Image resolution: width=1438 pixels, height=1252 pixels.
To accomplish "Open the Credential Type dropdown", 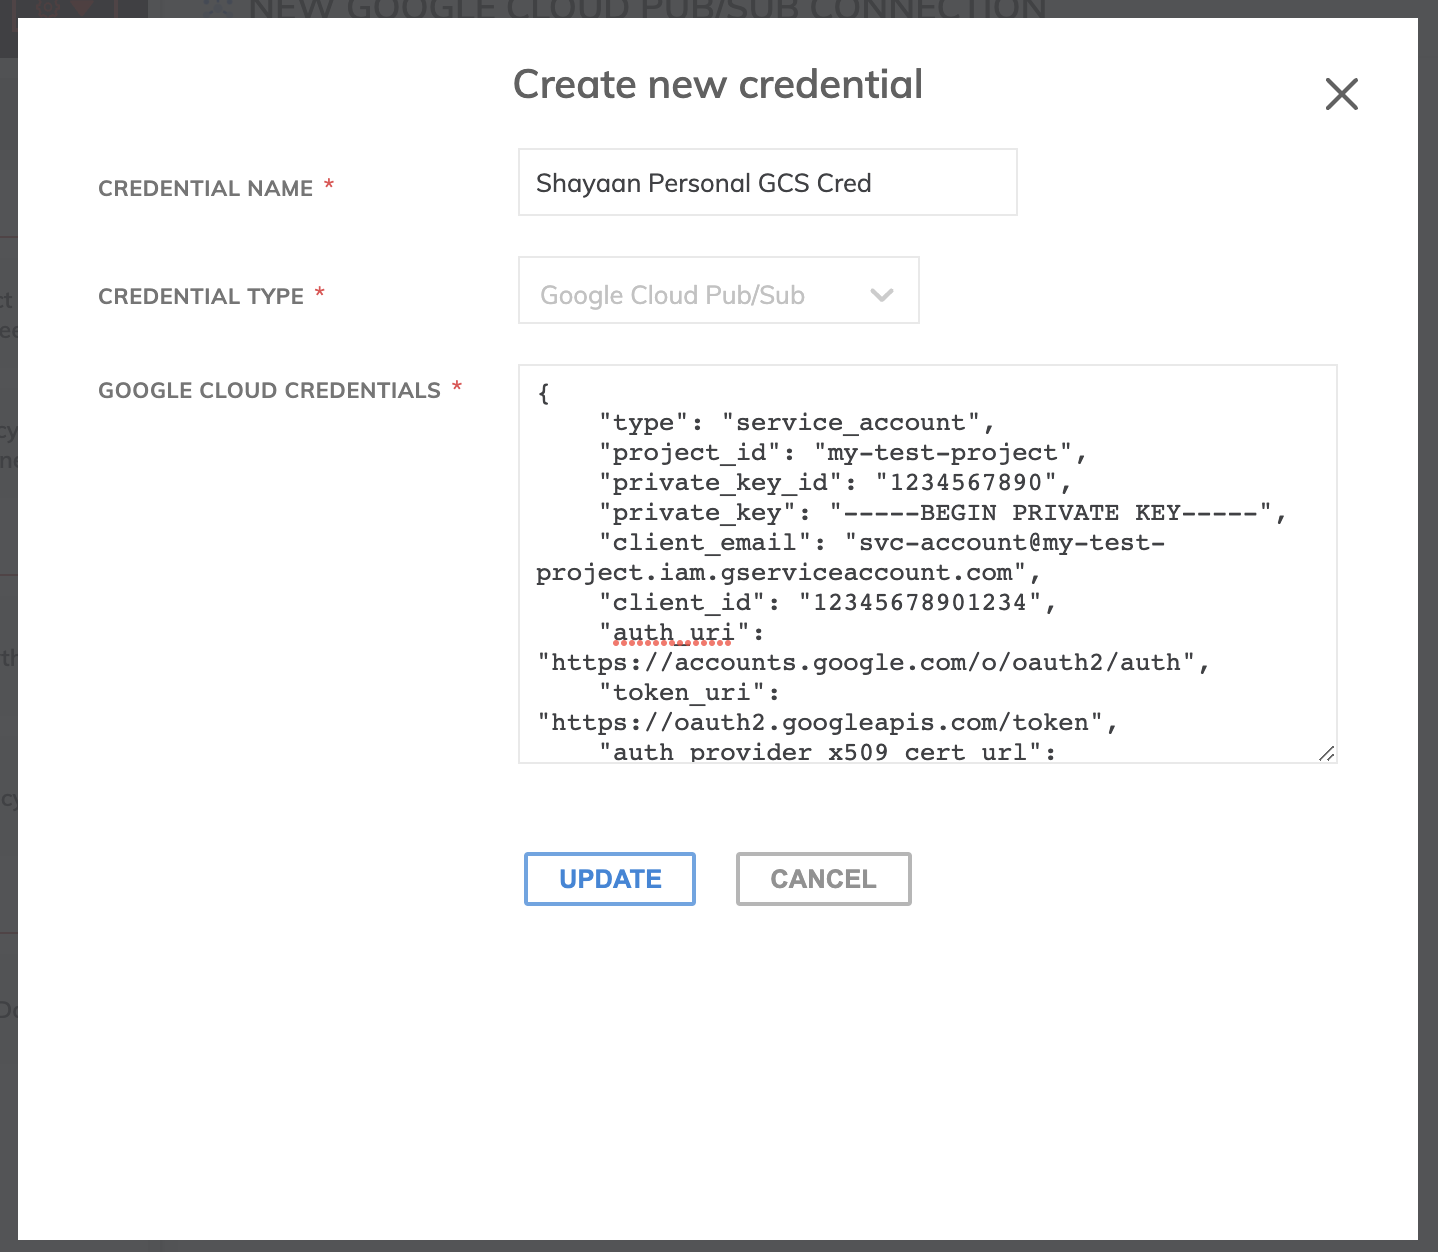I will point(718,290).
